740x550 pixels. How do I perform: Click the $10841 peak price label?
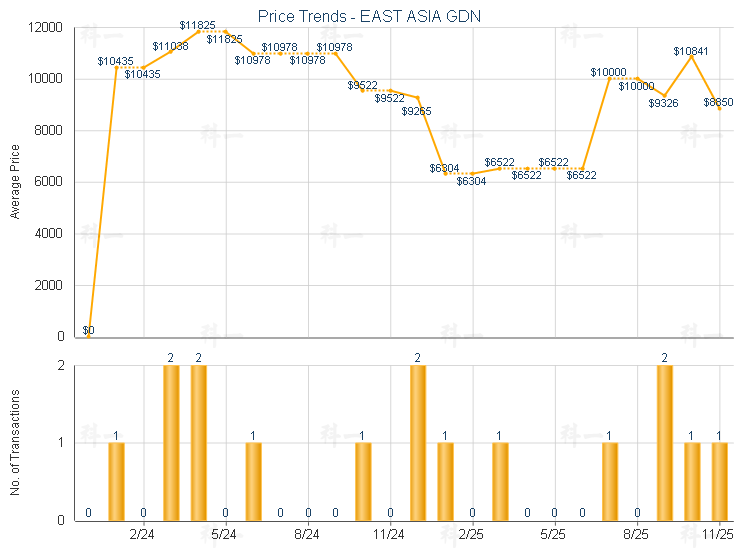point(691,50)
